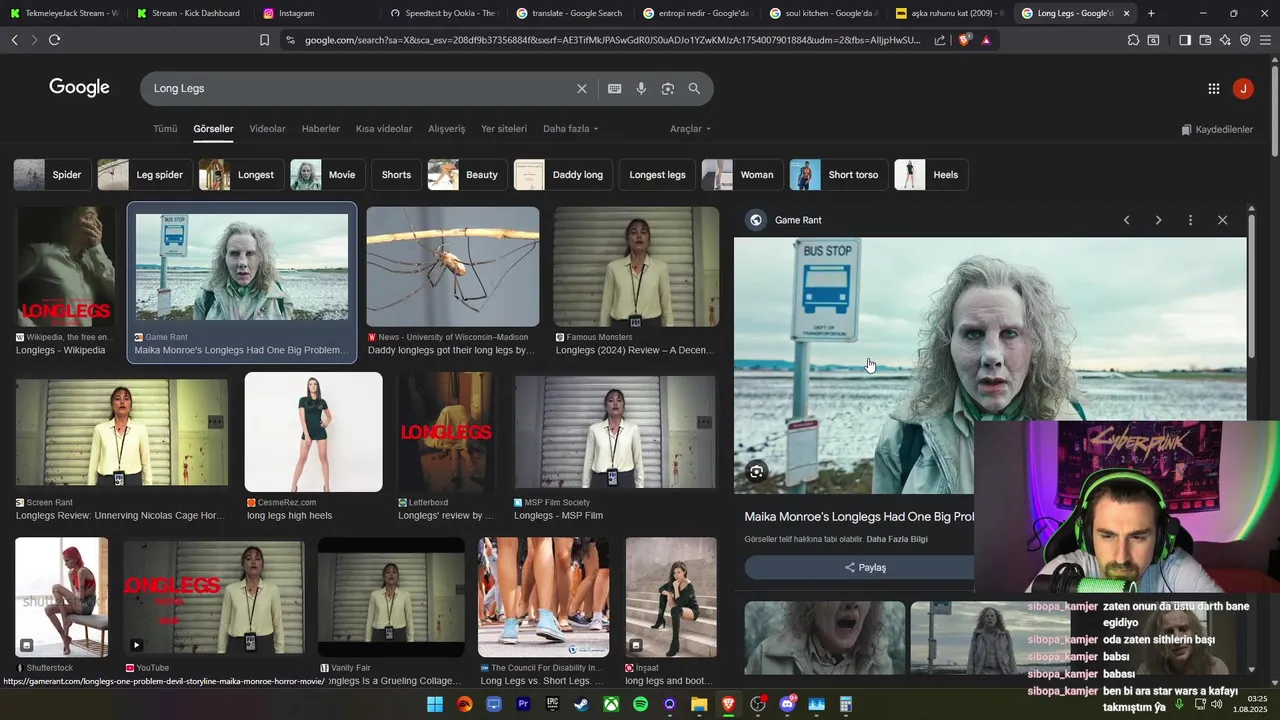
Task: Toggle the browser sidebar panel
Action: 1185,40
